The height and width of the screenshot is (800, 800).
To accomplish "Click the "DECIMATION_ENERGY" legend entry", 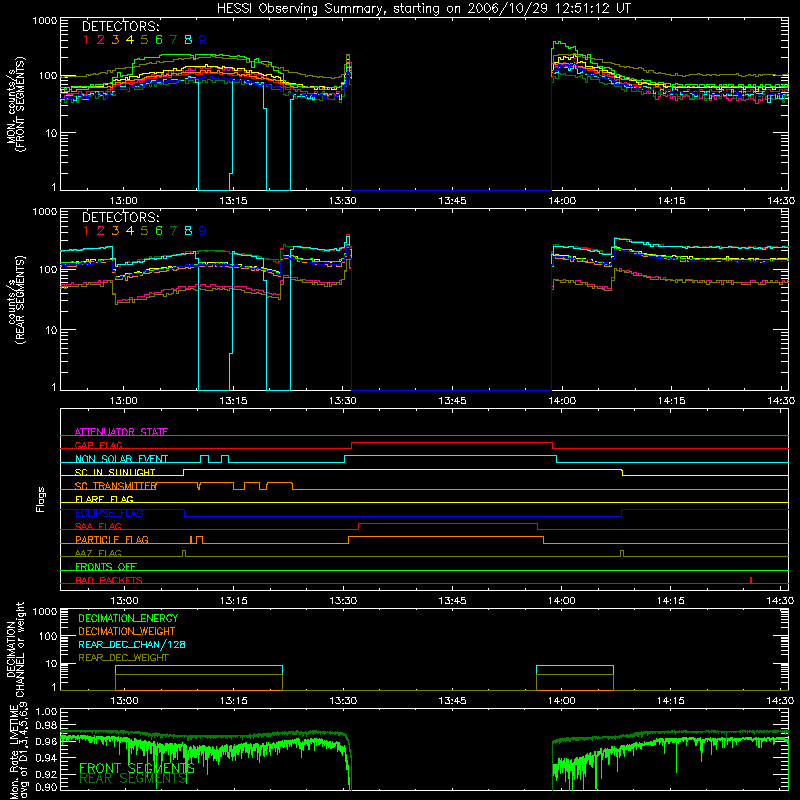I will coord(128,618).
